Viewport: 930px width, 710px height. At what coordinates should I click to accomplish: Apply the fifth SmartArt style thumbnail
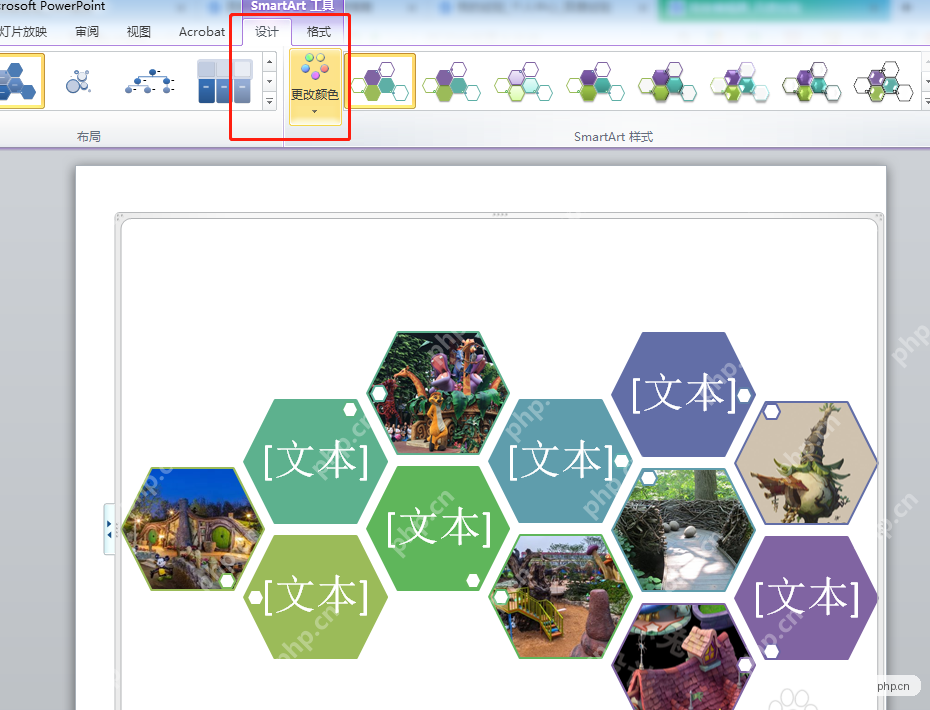667,81
